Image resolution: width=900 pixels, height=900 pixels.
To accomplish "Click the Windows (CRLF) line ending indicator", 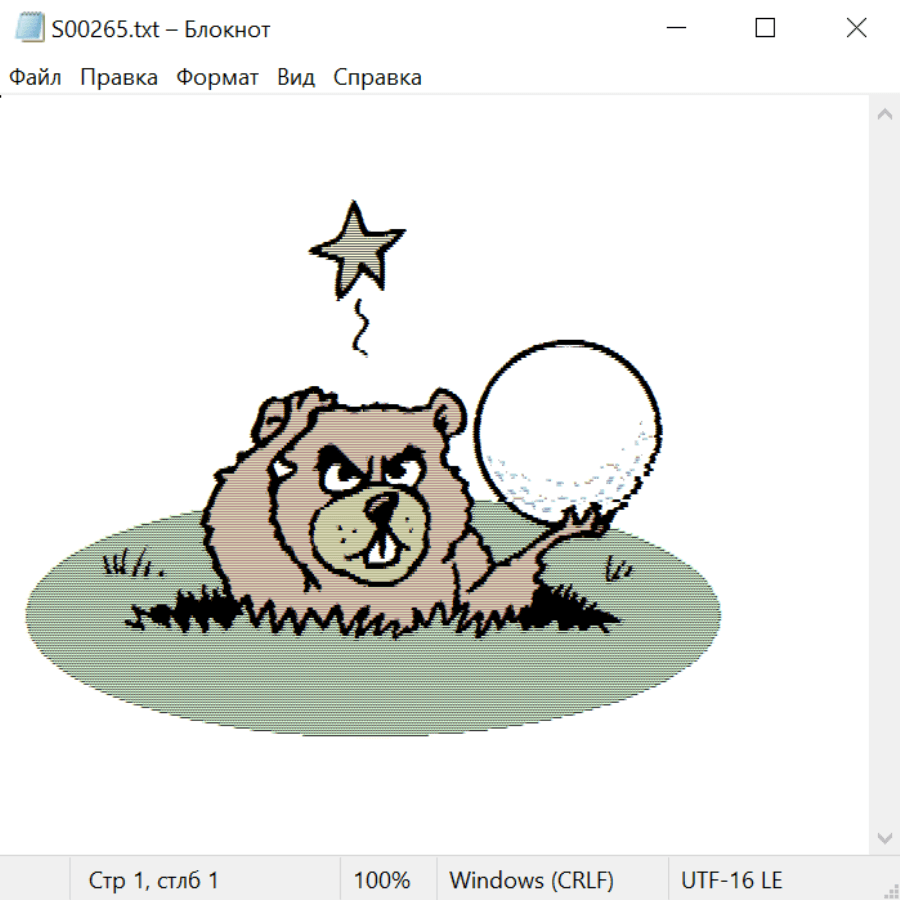I will 531,881.
